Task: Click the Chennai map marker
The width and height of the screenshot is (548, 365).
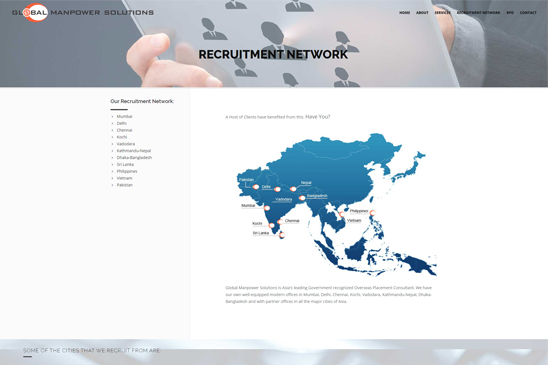Action: pyautogui.click(x=280, y=222)
